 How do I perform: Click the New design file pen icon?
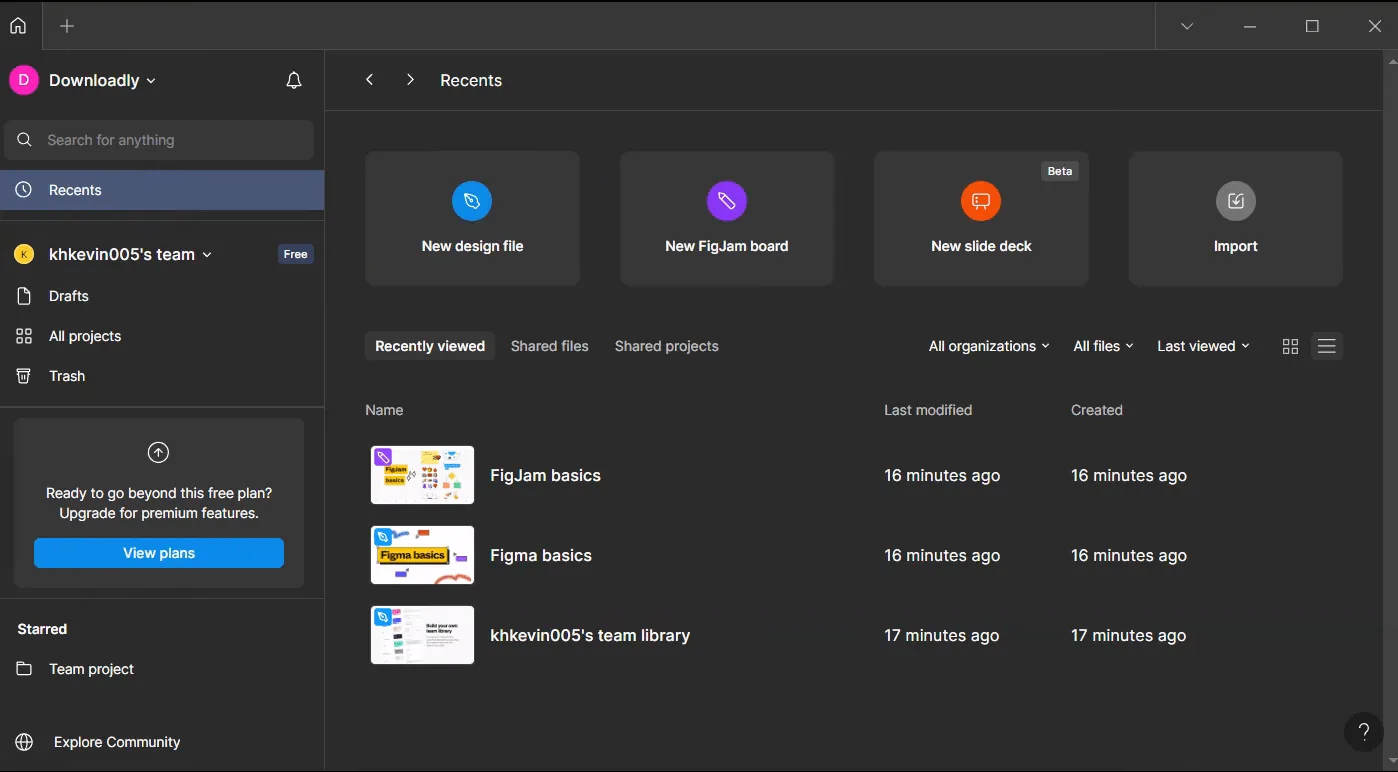(472, 201)
